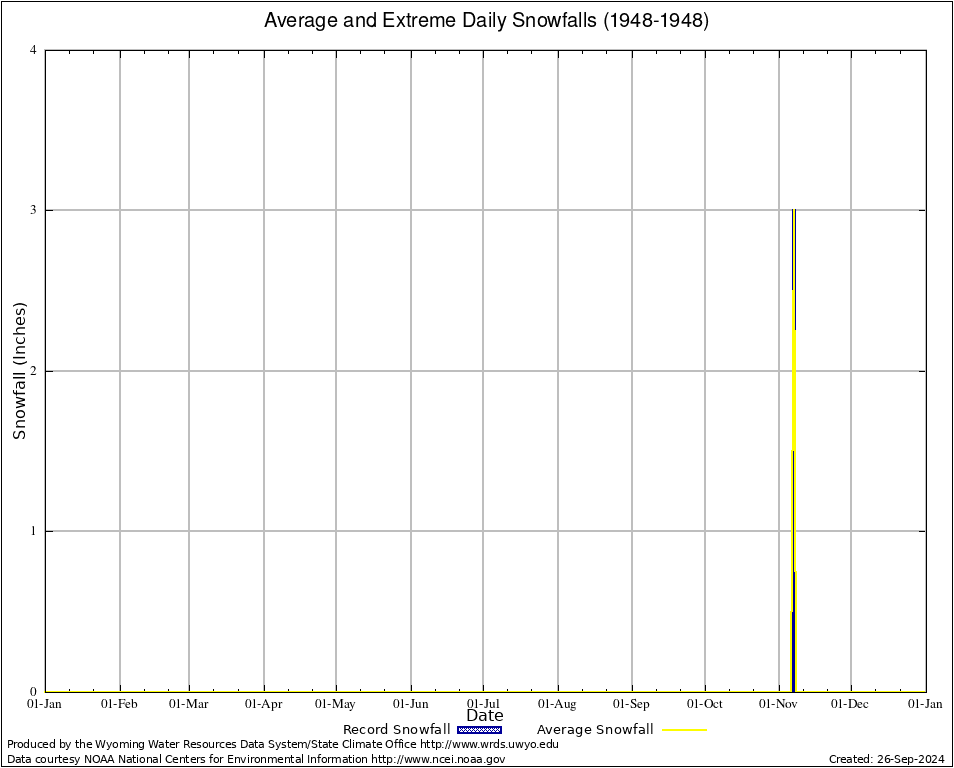954x768 pixels.
Task: Click the 'Record Snowfall' legend text
Action: point(396,730)
